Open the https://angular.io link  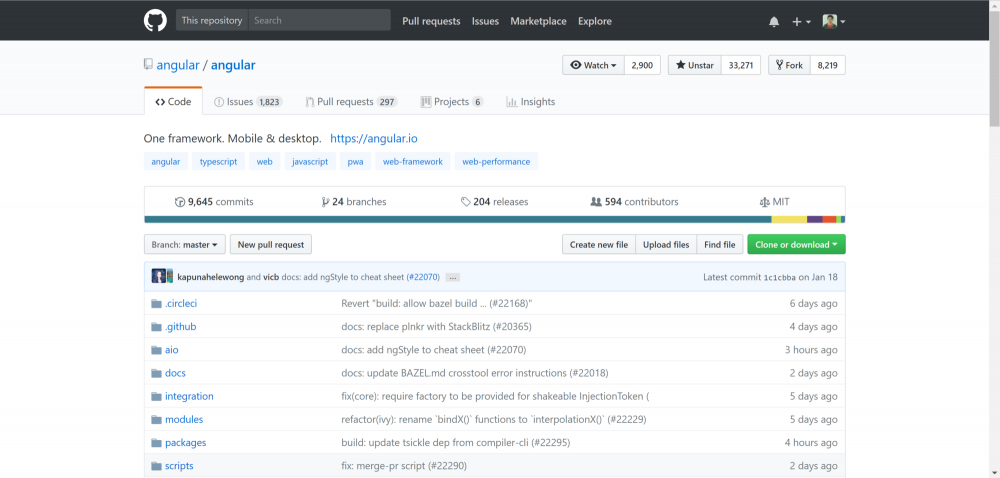[374, 138]
